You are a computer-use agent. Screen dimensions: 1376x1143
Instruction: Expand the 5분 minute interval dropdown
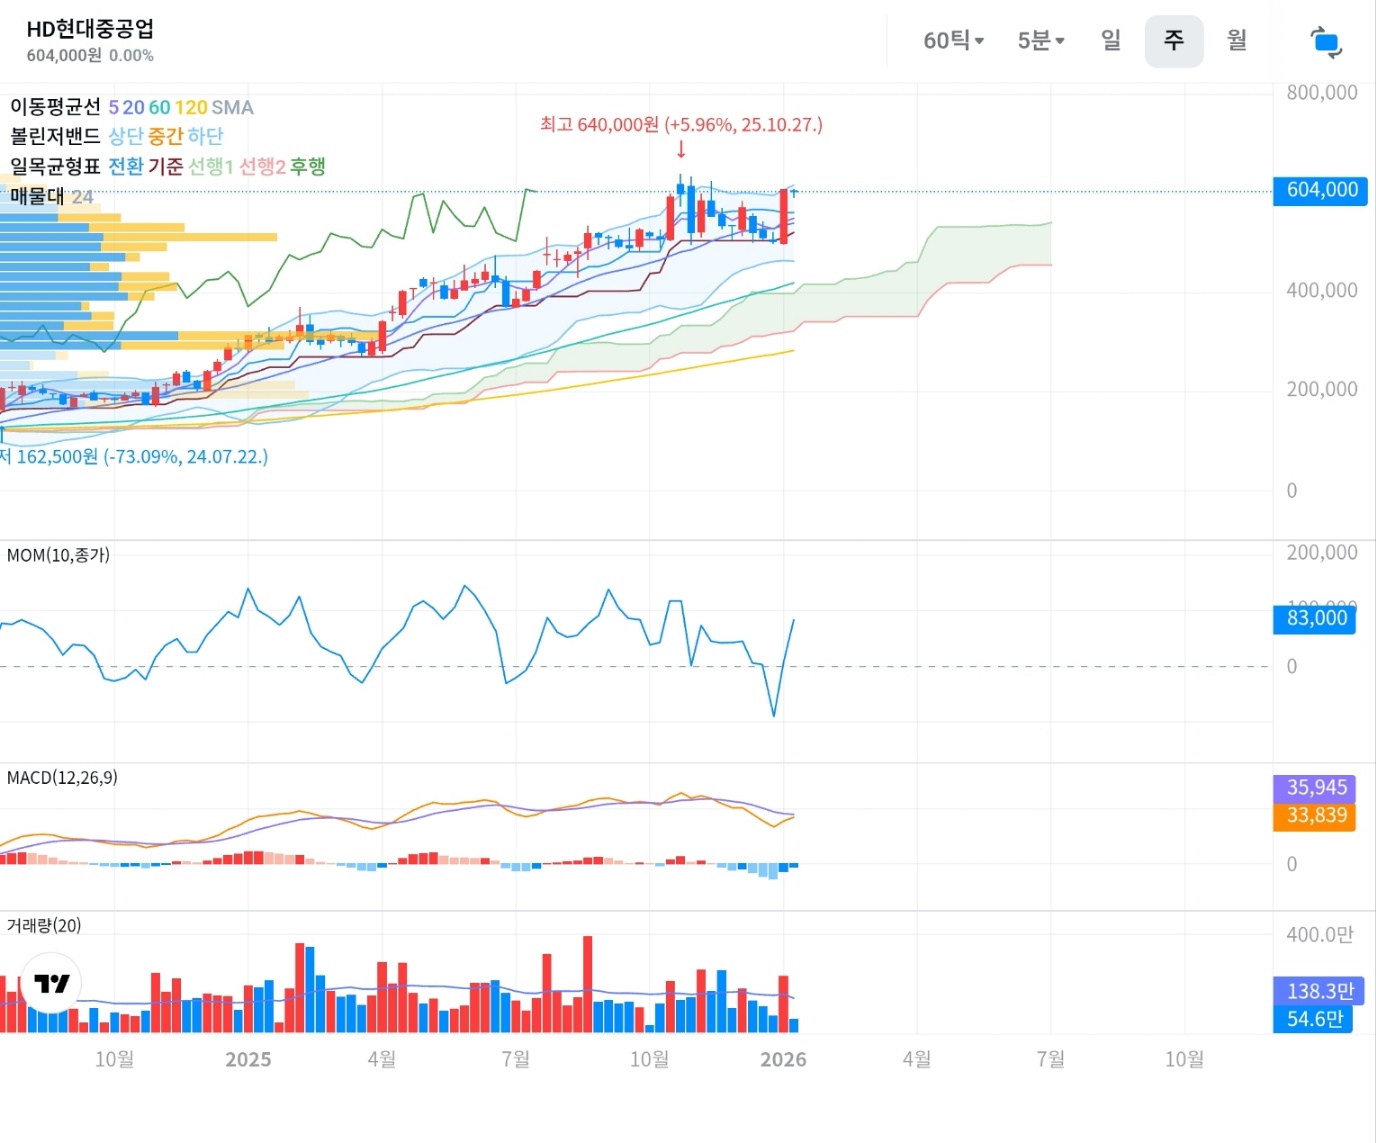[1040, 41]
